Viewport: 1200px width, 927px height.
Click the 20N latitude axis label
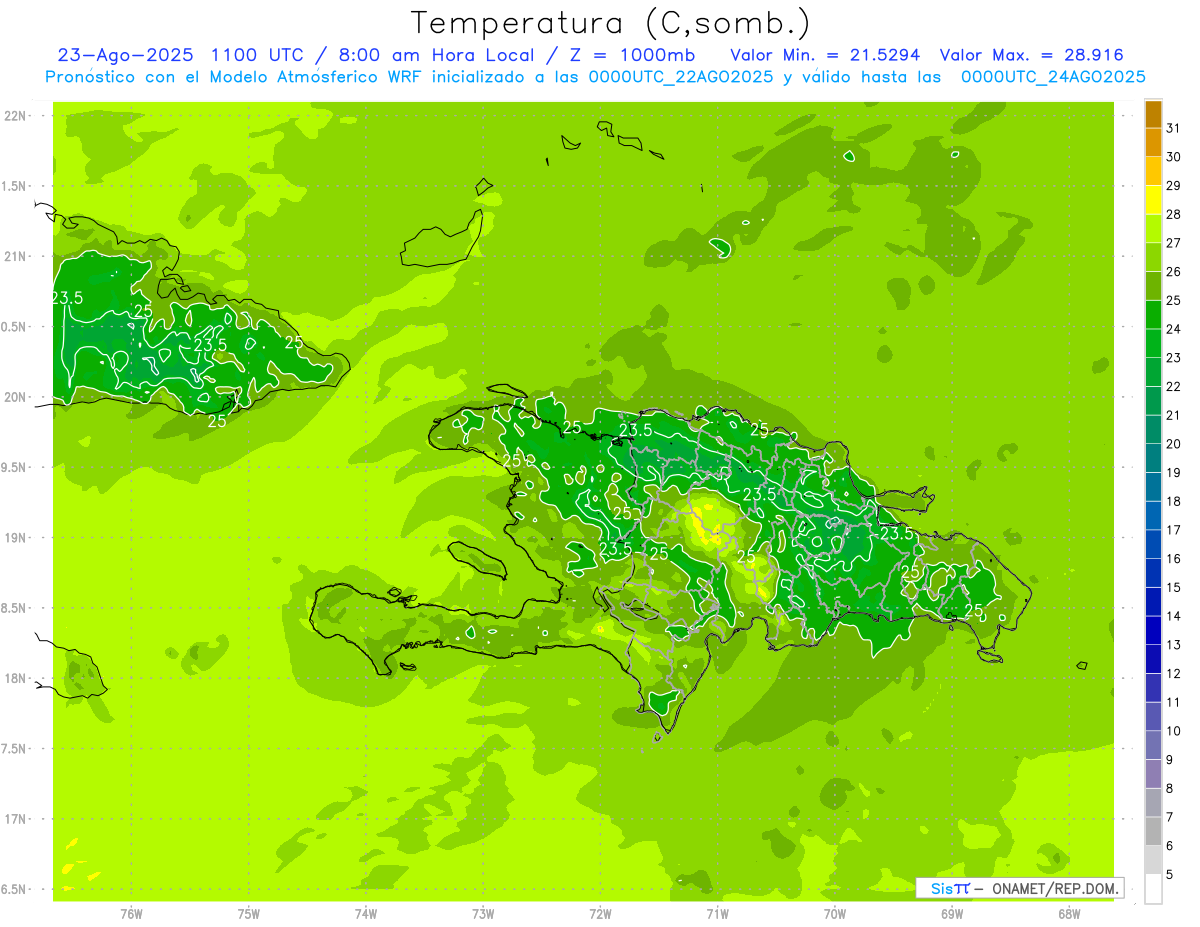click(16, 397)
